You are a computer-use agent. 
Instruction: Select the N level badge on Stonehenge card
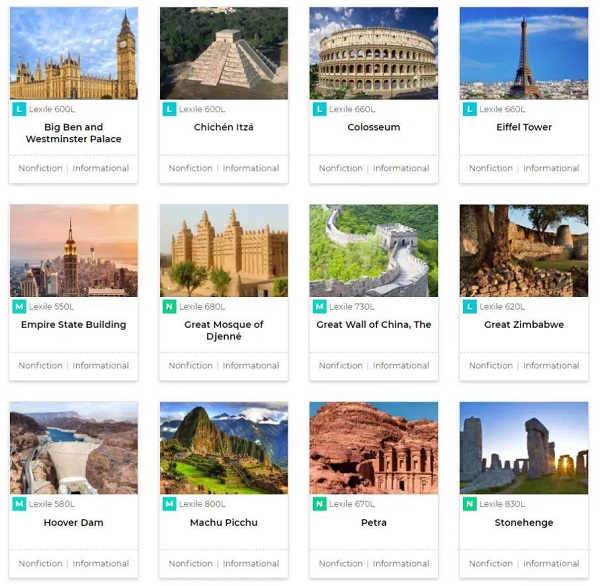470,504
